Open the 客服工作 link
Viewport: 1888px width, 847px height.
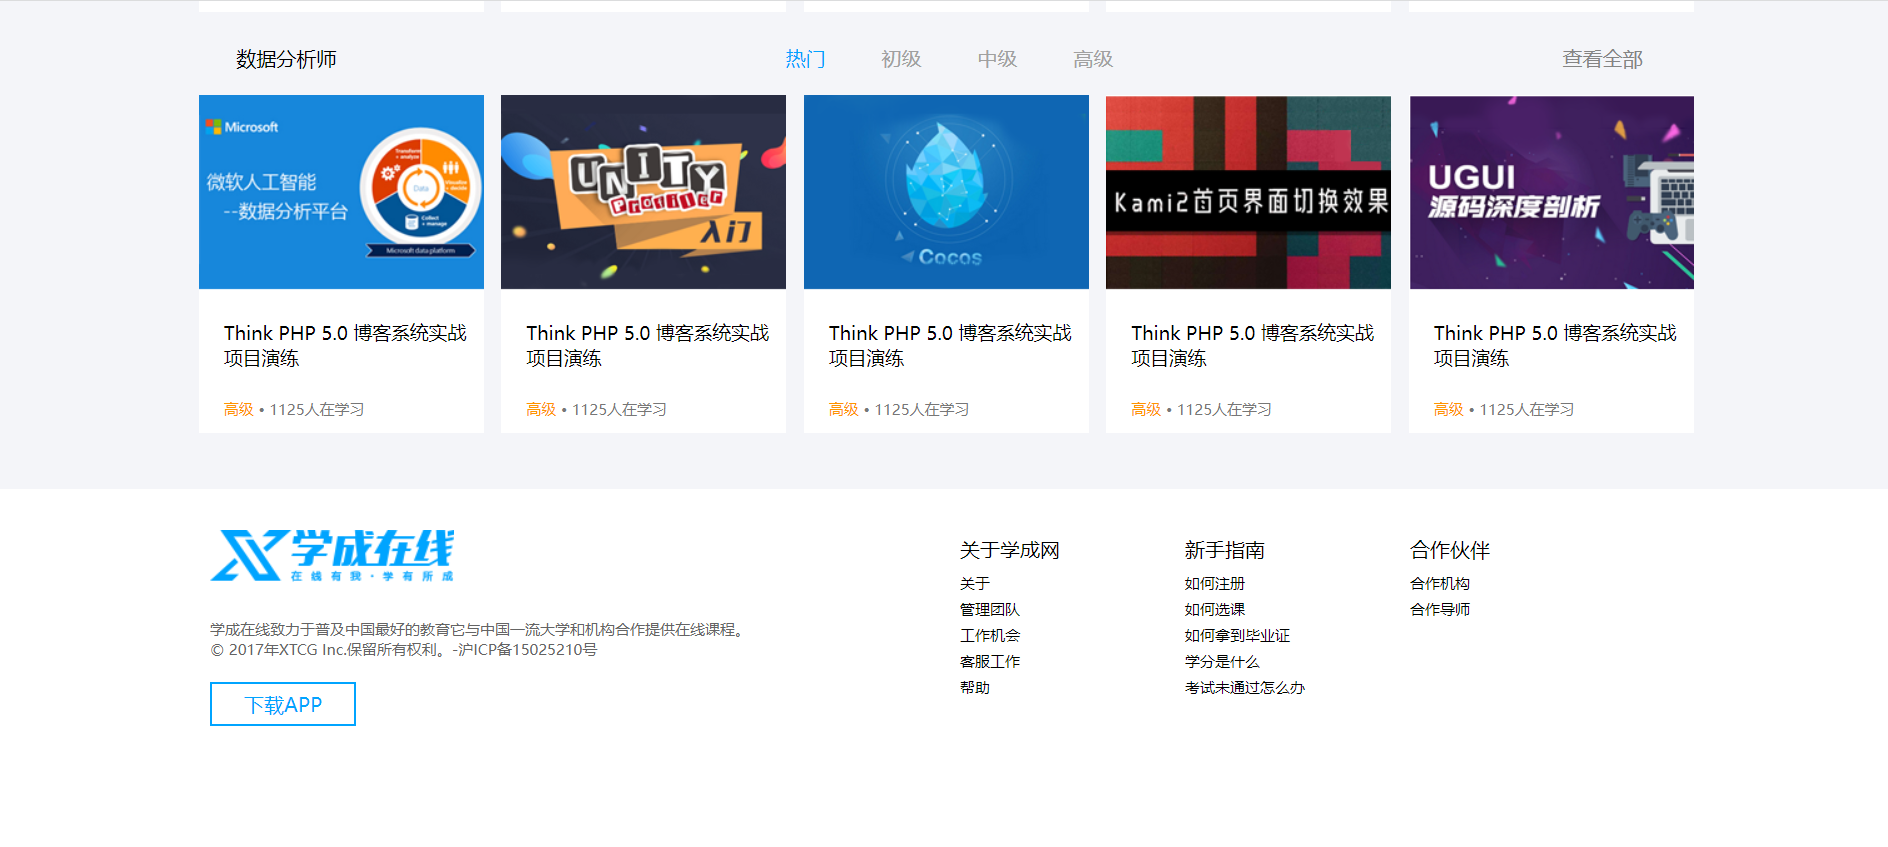990,661
